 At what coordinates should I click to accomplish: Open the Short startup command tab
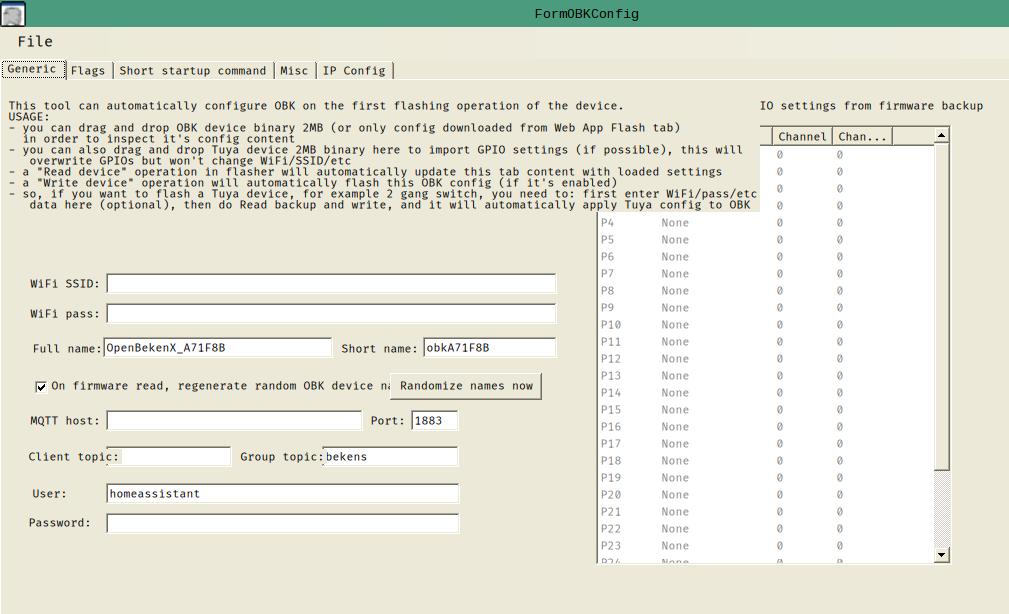tap(193, 71)
